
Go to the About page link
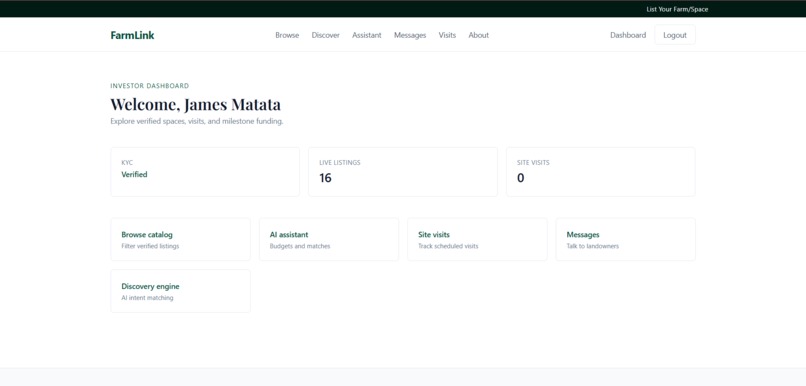pos(479,35)
